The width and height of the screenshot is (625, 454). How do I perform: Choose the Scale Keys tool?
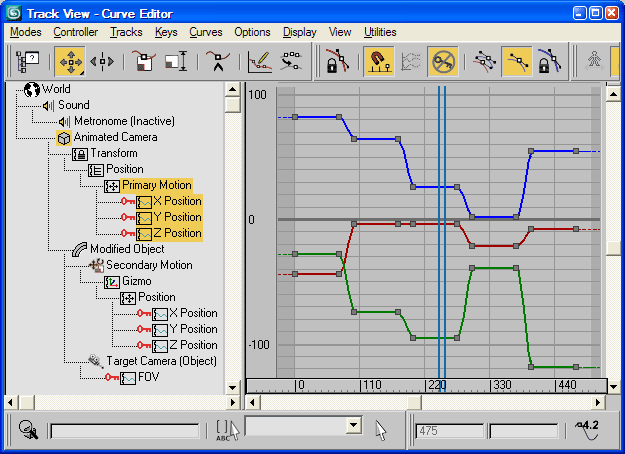144,62
